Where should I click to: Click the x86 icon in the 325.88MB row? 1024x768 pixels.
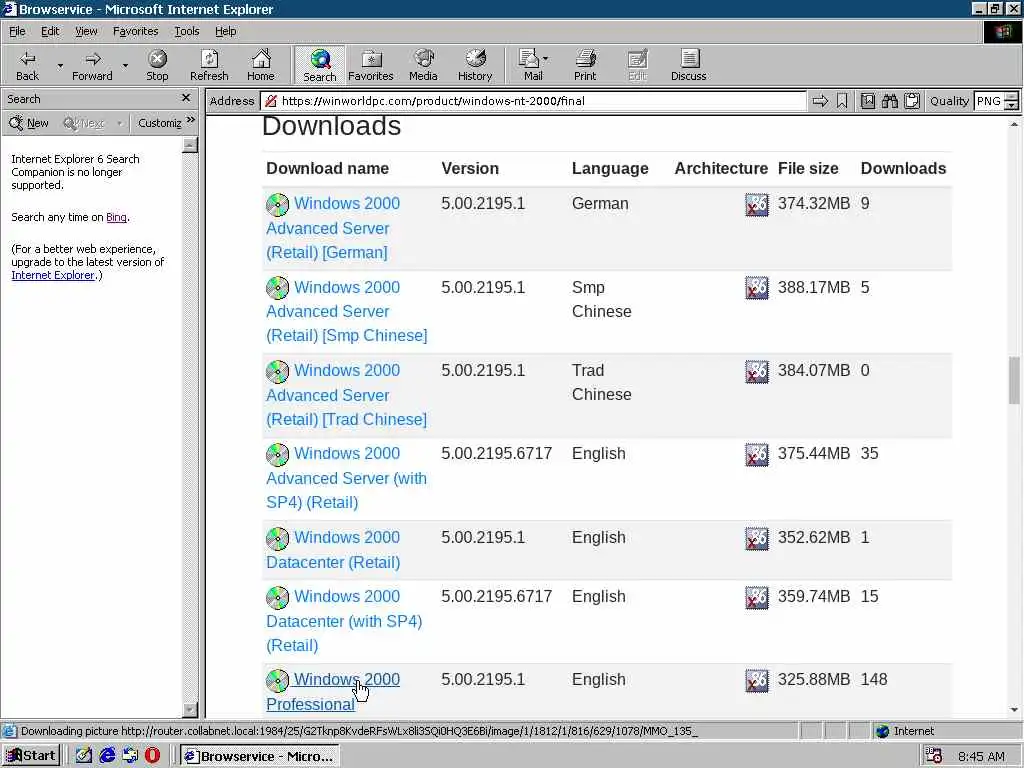(757, 680)
